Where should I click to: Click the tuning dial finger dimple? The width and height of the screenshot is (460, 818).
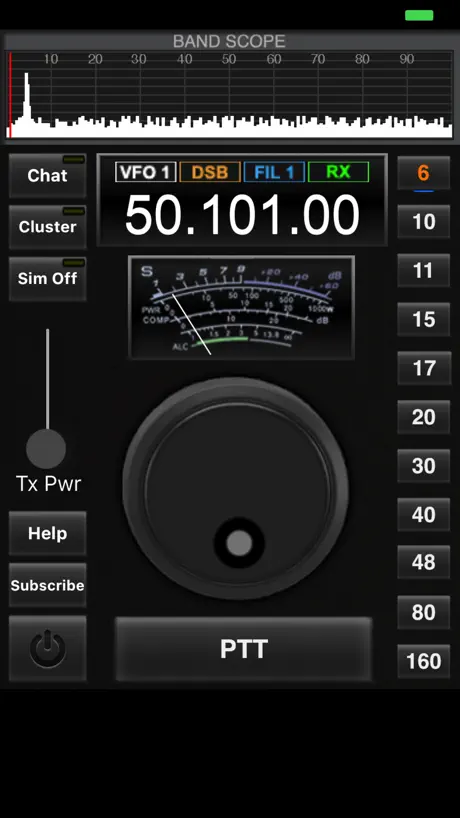239,543
